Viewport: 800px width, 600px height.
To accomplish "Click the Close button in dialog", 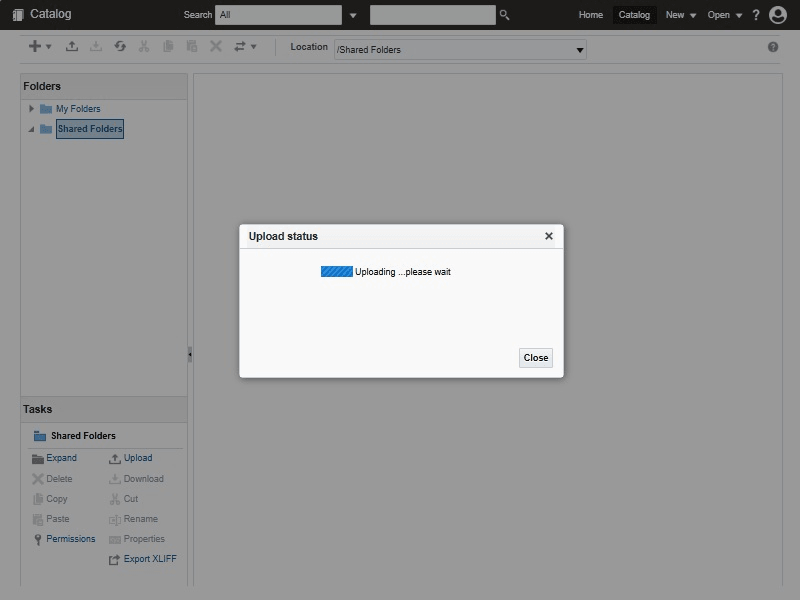I will 536,358.
